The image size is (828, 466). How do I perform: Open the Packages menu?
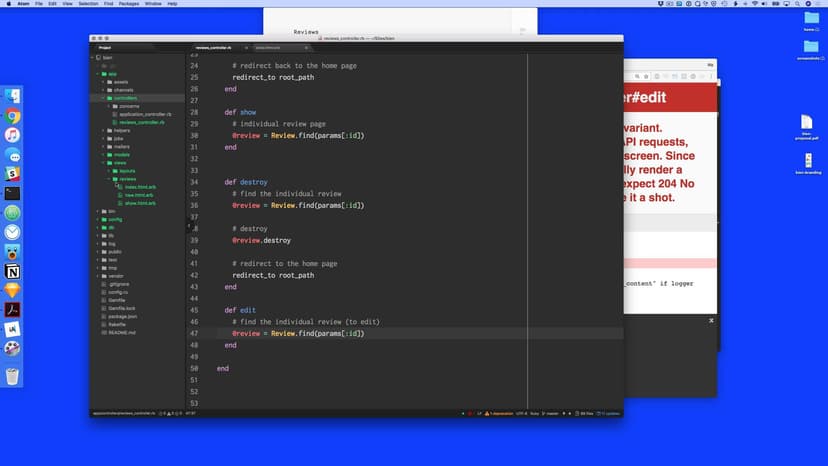128,4
